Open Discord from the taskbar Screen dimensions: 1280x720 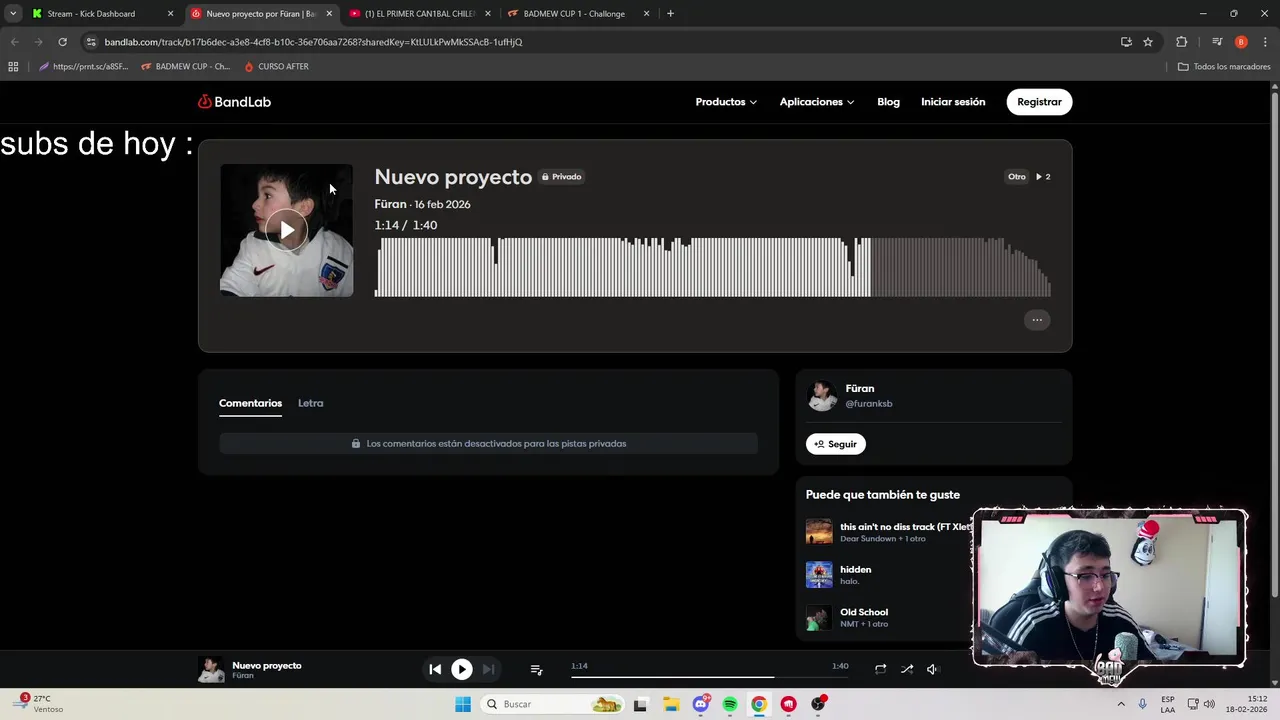(x=701, y=704)
